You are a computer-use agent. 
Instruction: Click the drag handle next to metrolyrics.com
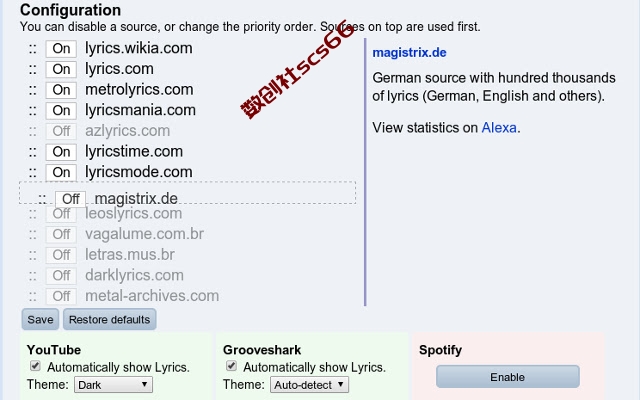[x=33, y=90]
